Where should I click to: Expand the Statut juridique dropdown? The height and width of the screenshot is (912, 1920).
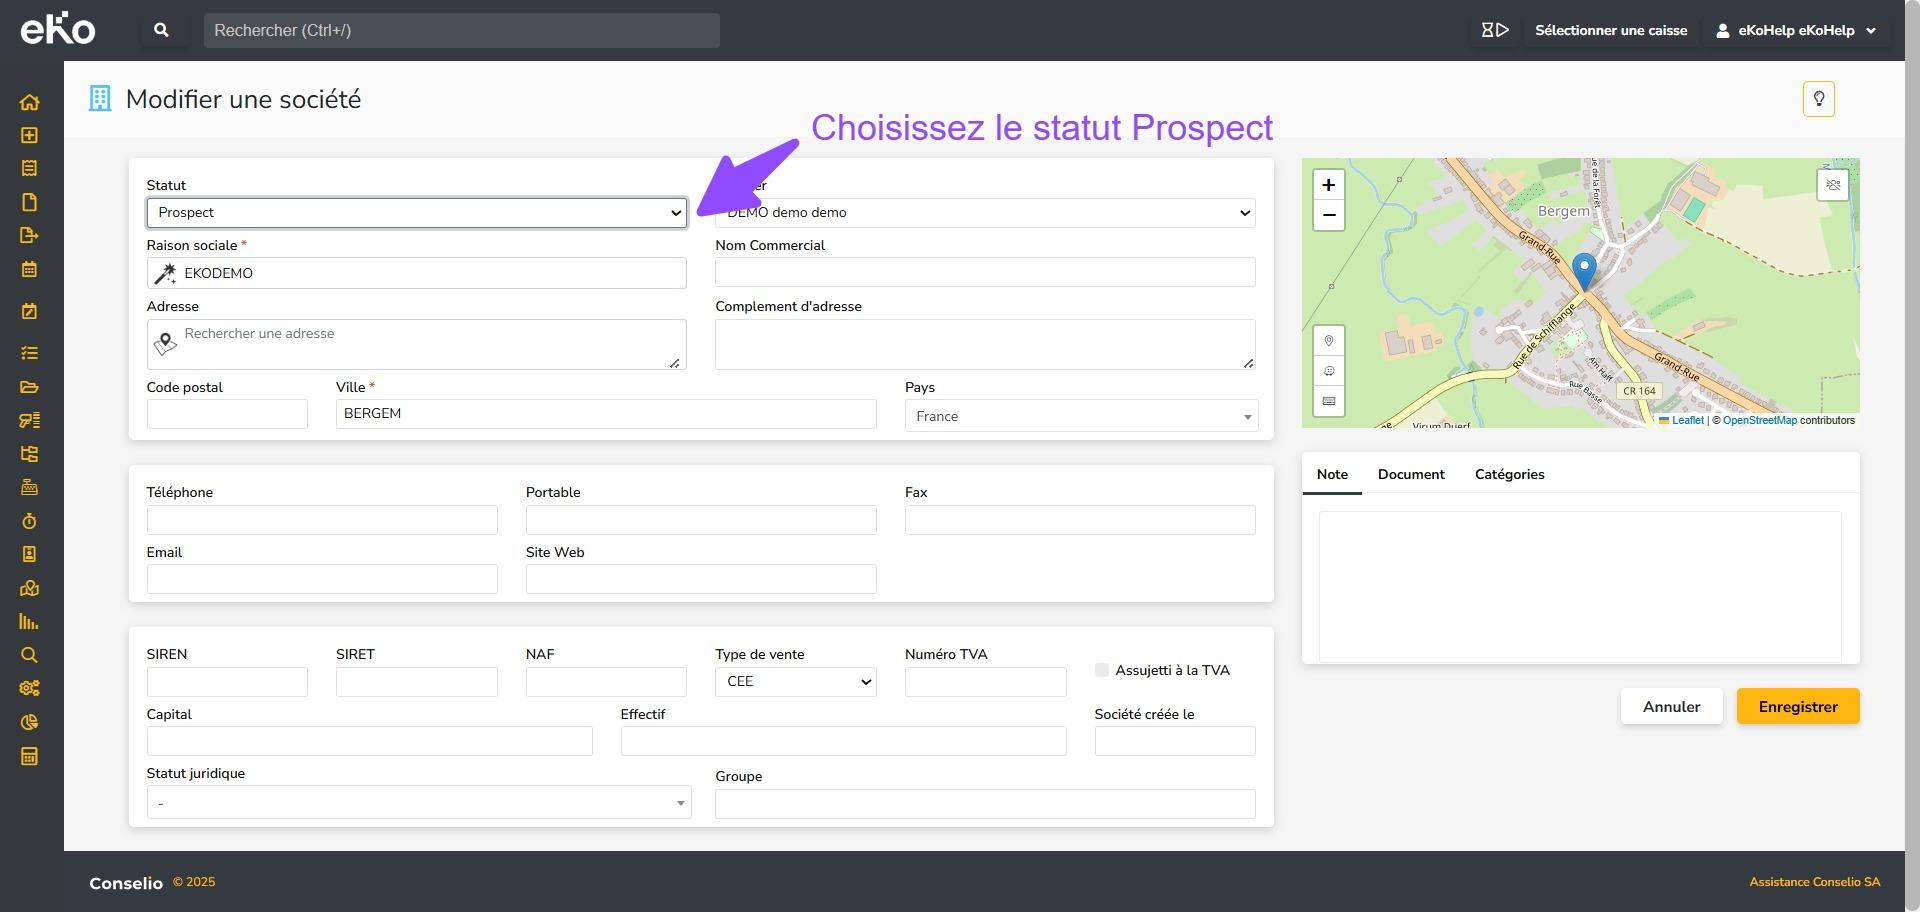418,803
